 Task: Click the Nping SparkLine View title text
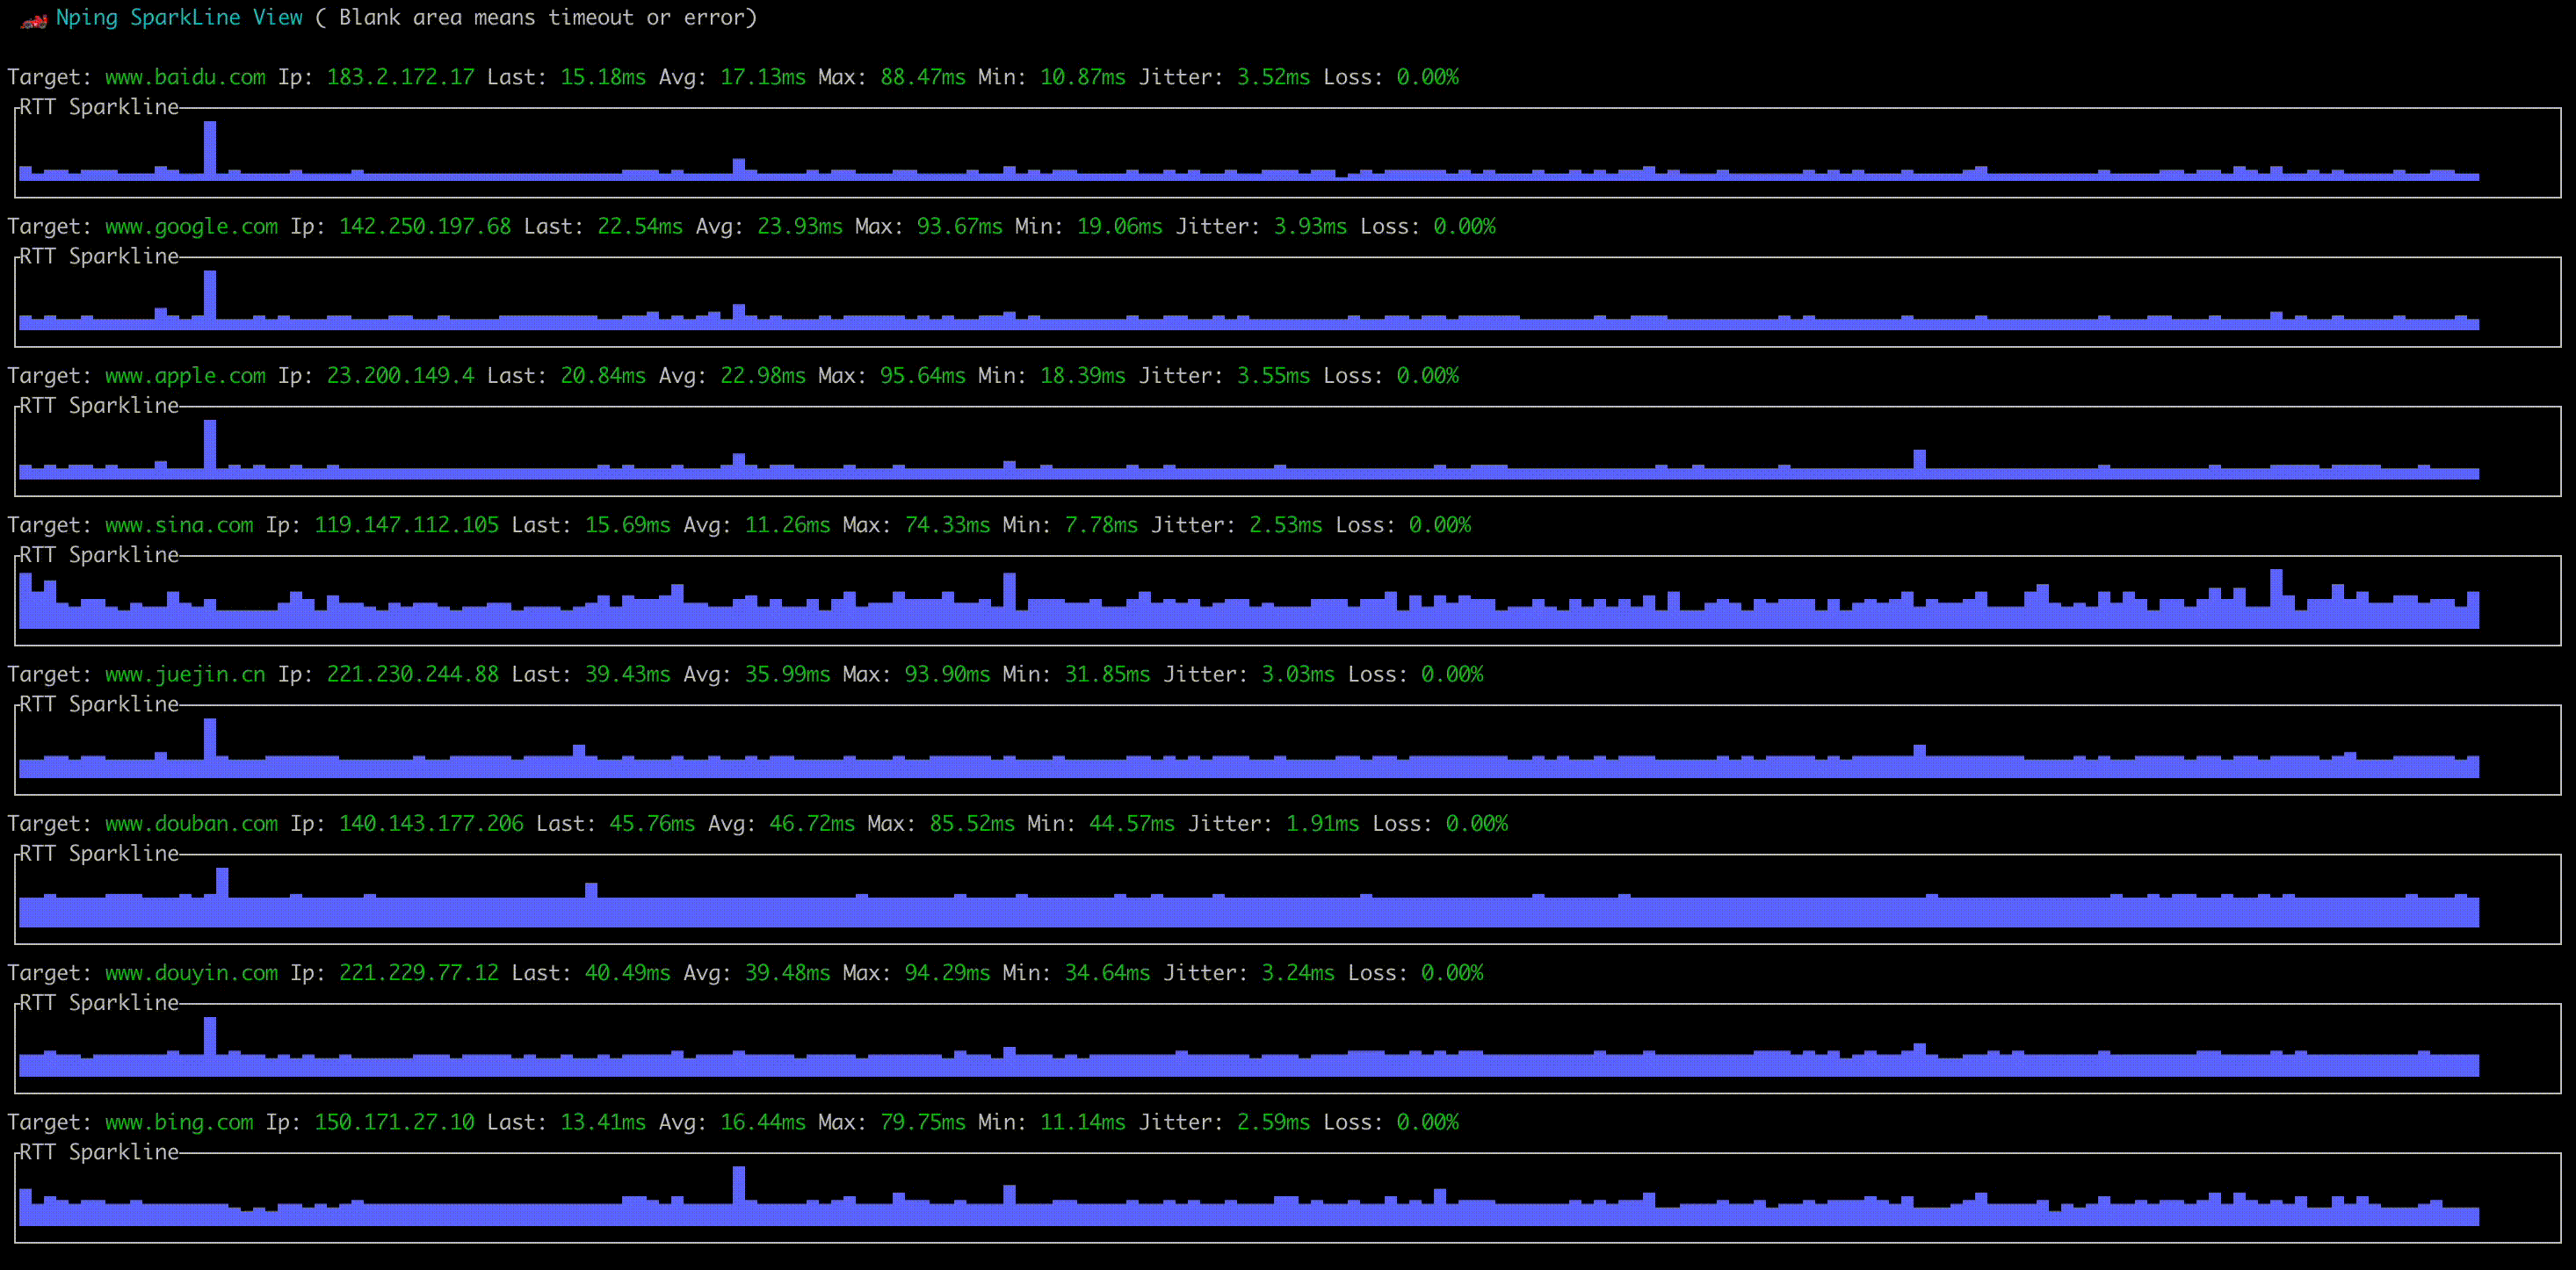179,17
